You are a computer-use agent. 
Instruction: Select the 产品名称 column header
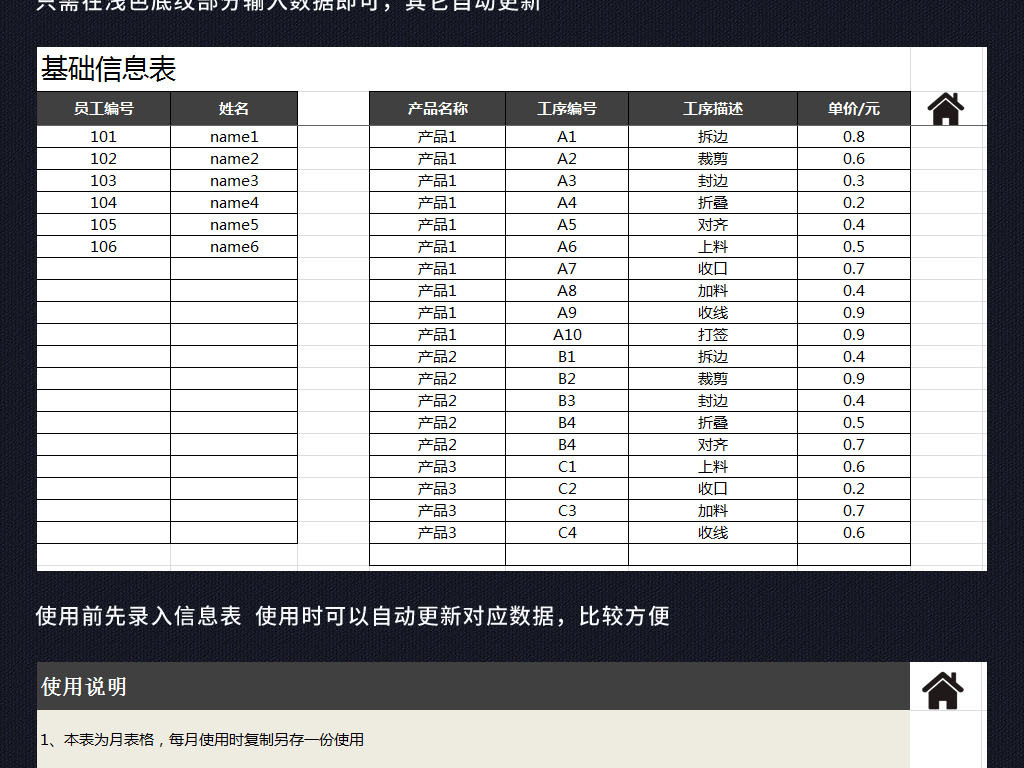[438, 108]
